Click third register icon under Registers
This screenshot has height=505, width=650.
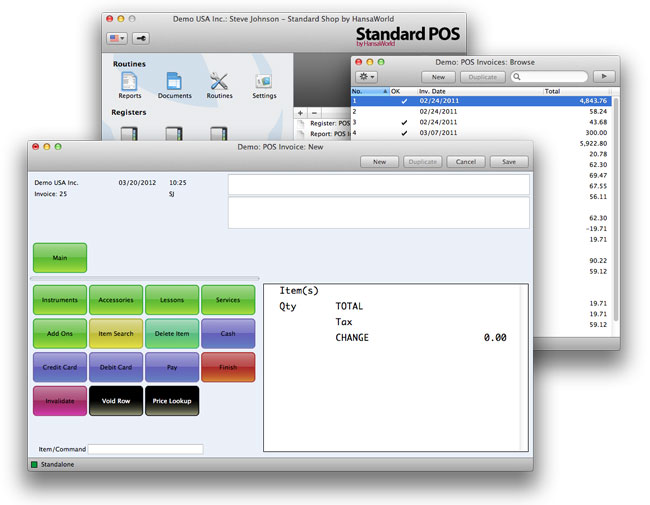pyautogui.click(x=218, y=134)
